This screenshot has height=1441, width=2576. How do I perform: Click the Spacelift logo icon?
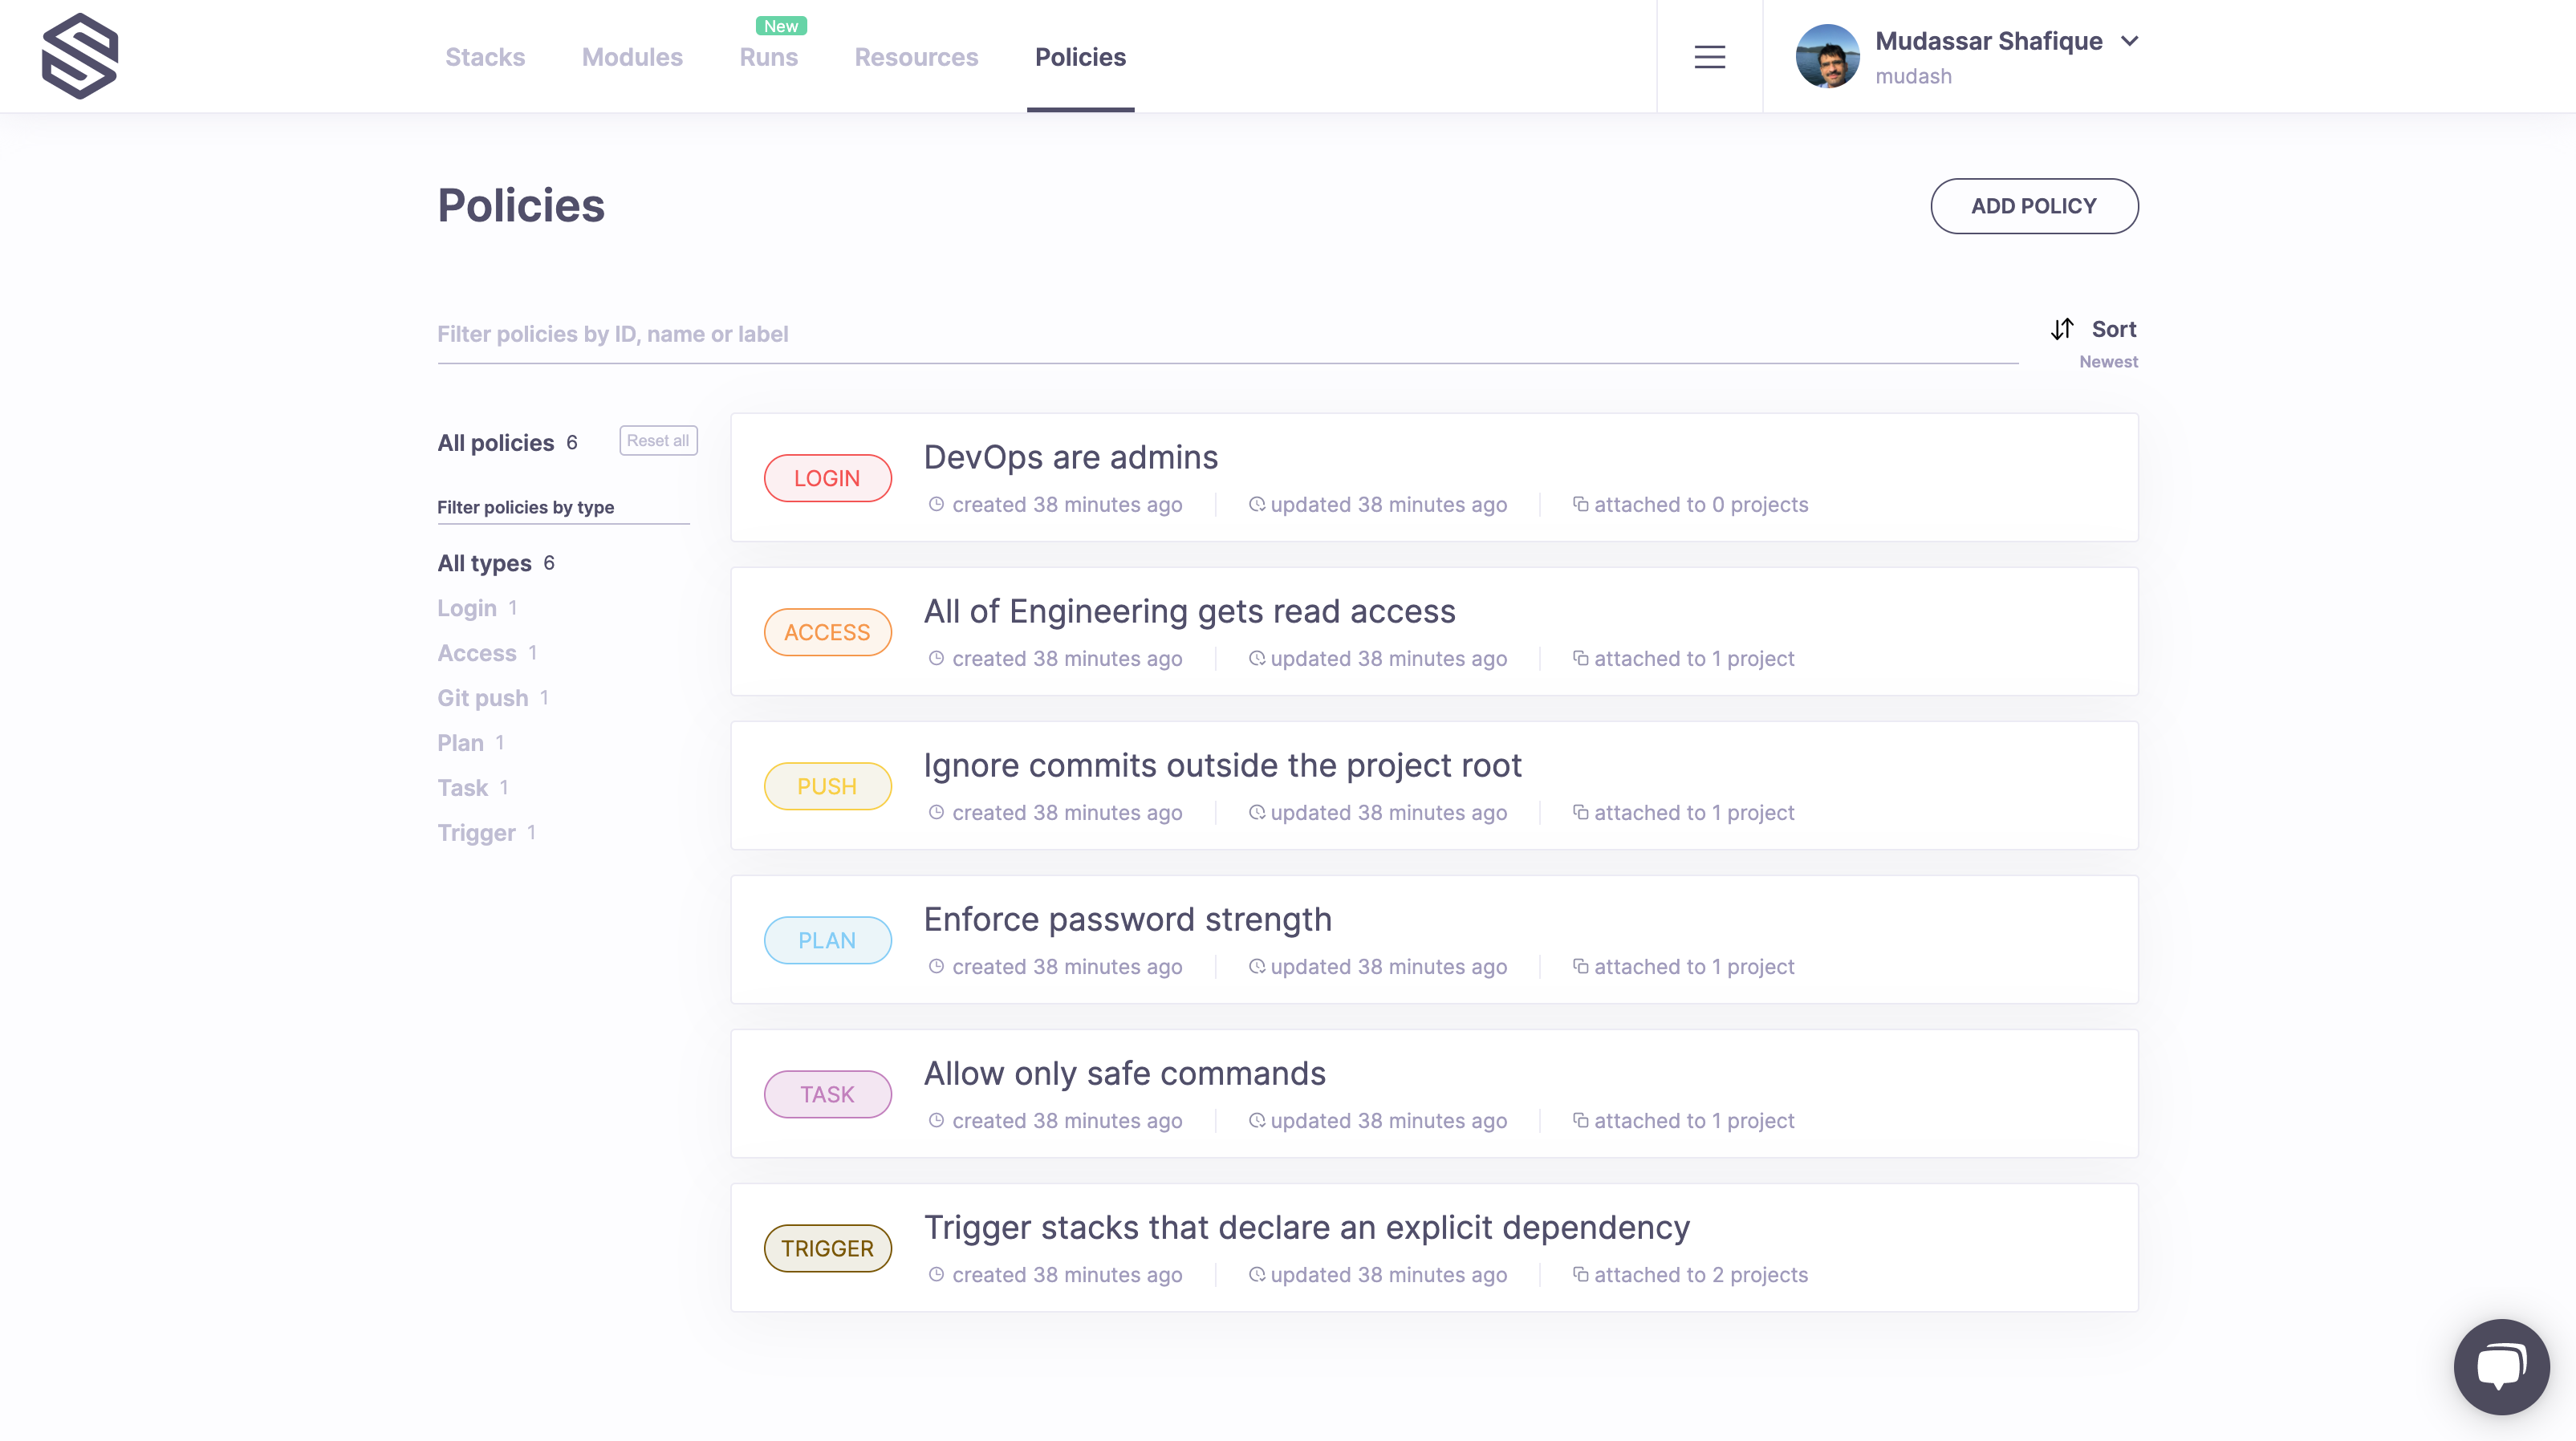[x=80, y=56]
